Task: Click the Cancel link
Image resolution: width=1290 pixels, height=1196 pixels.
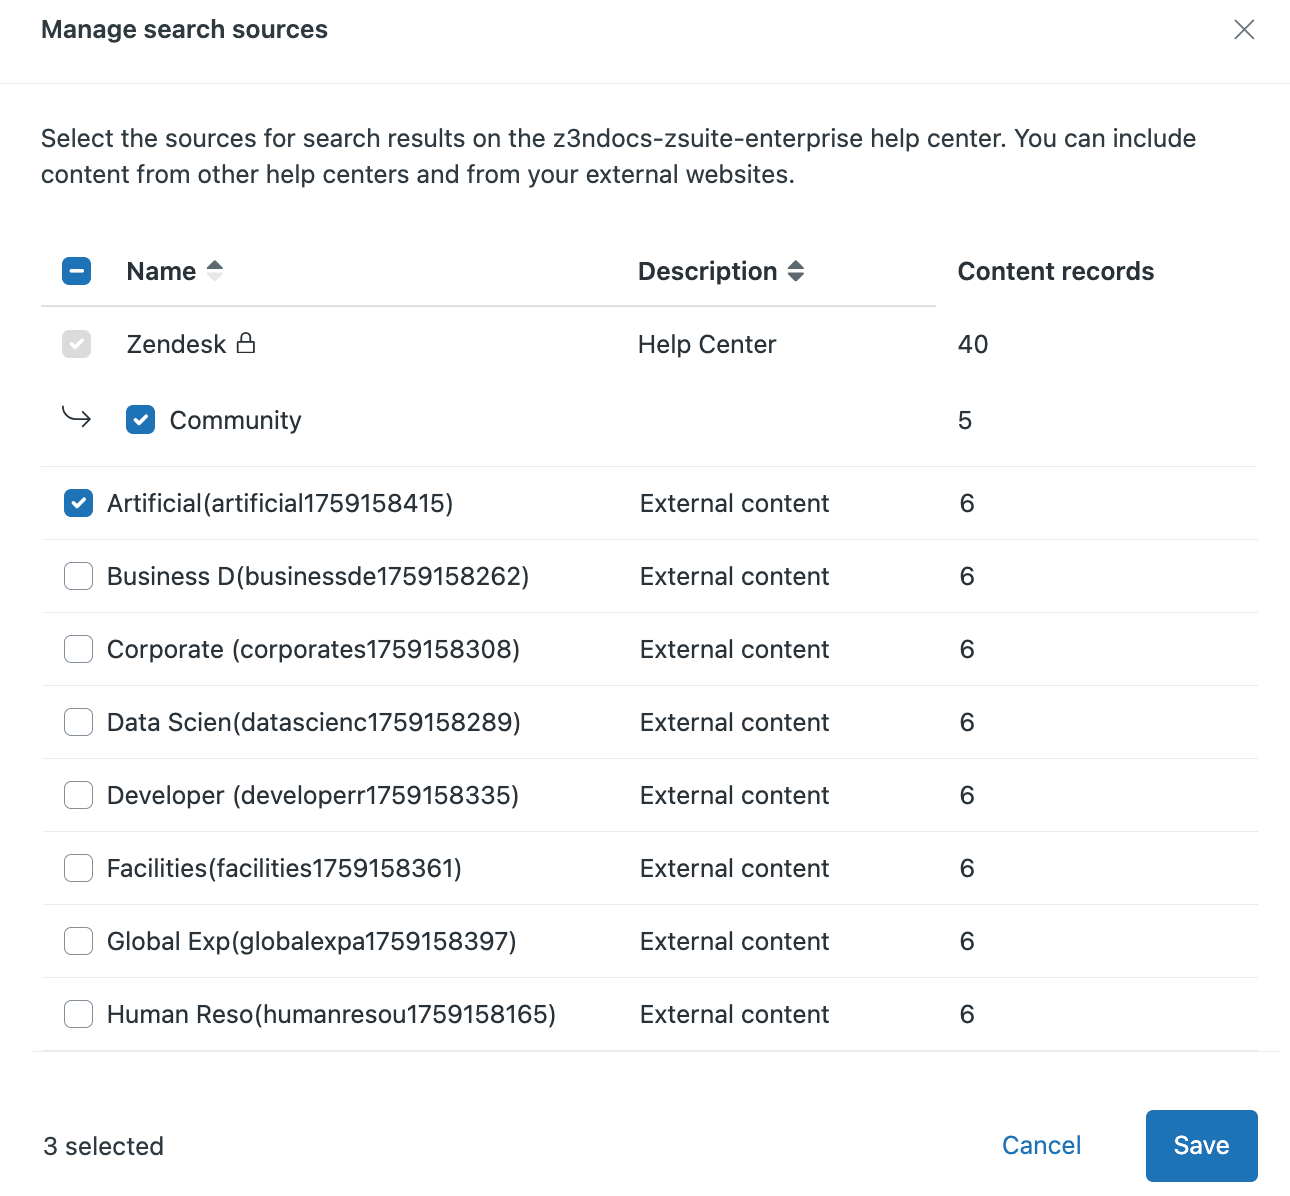Action: pos(1041,1145)
